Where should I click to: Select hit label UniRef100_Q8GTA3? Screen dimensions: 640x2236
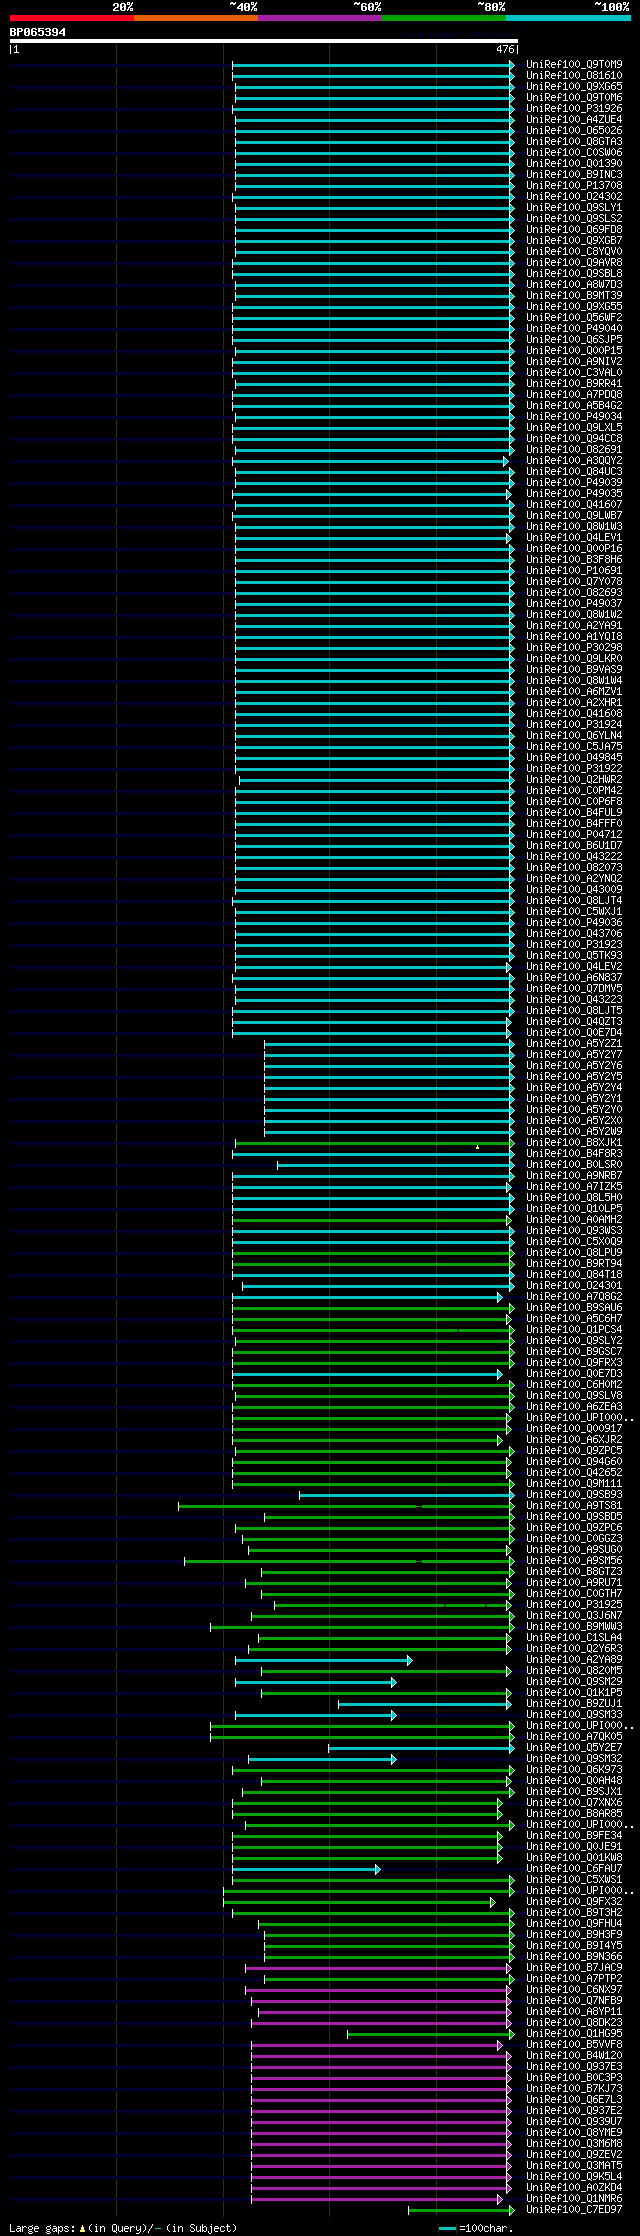[574, 141]
